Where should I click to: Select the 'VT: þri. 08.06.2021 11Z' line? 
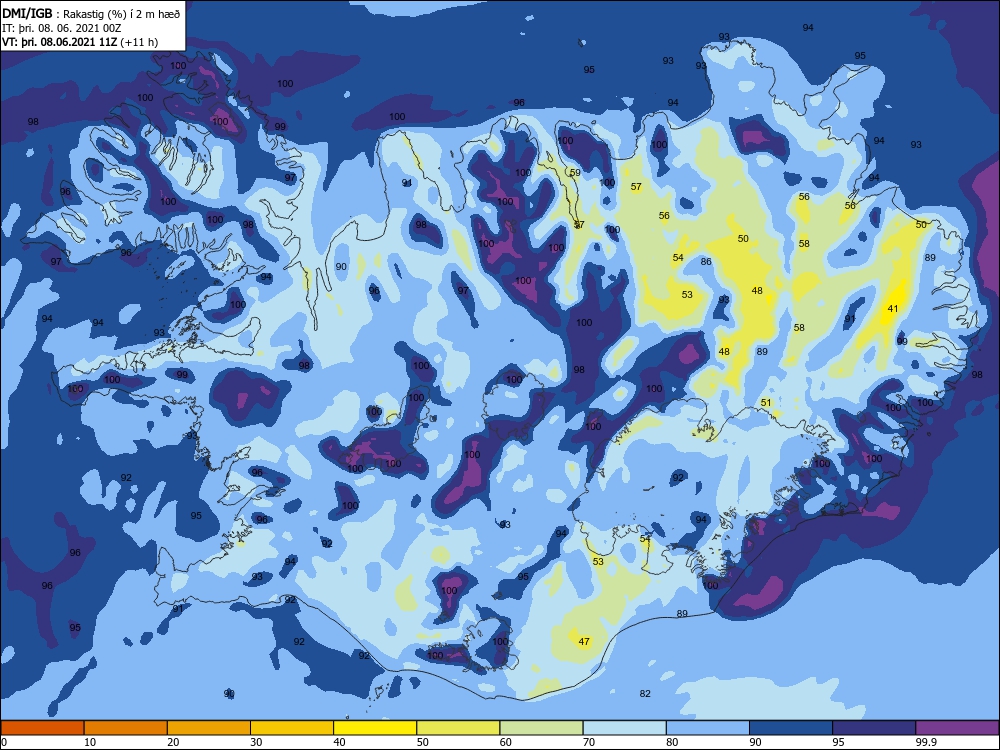click(x=60, y=42)
